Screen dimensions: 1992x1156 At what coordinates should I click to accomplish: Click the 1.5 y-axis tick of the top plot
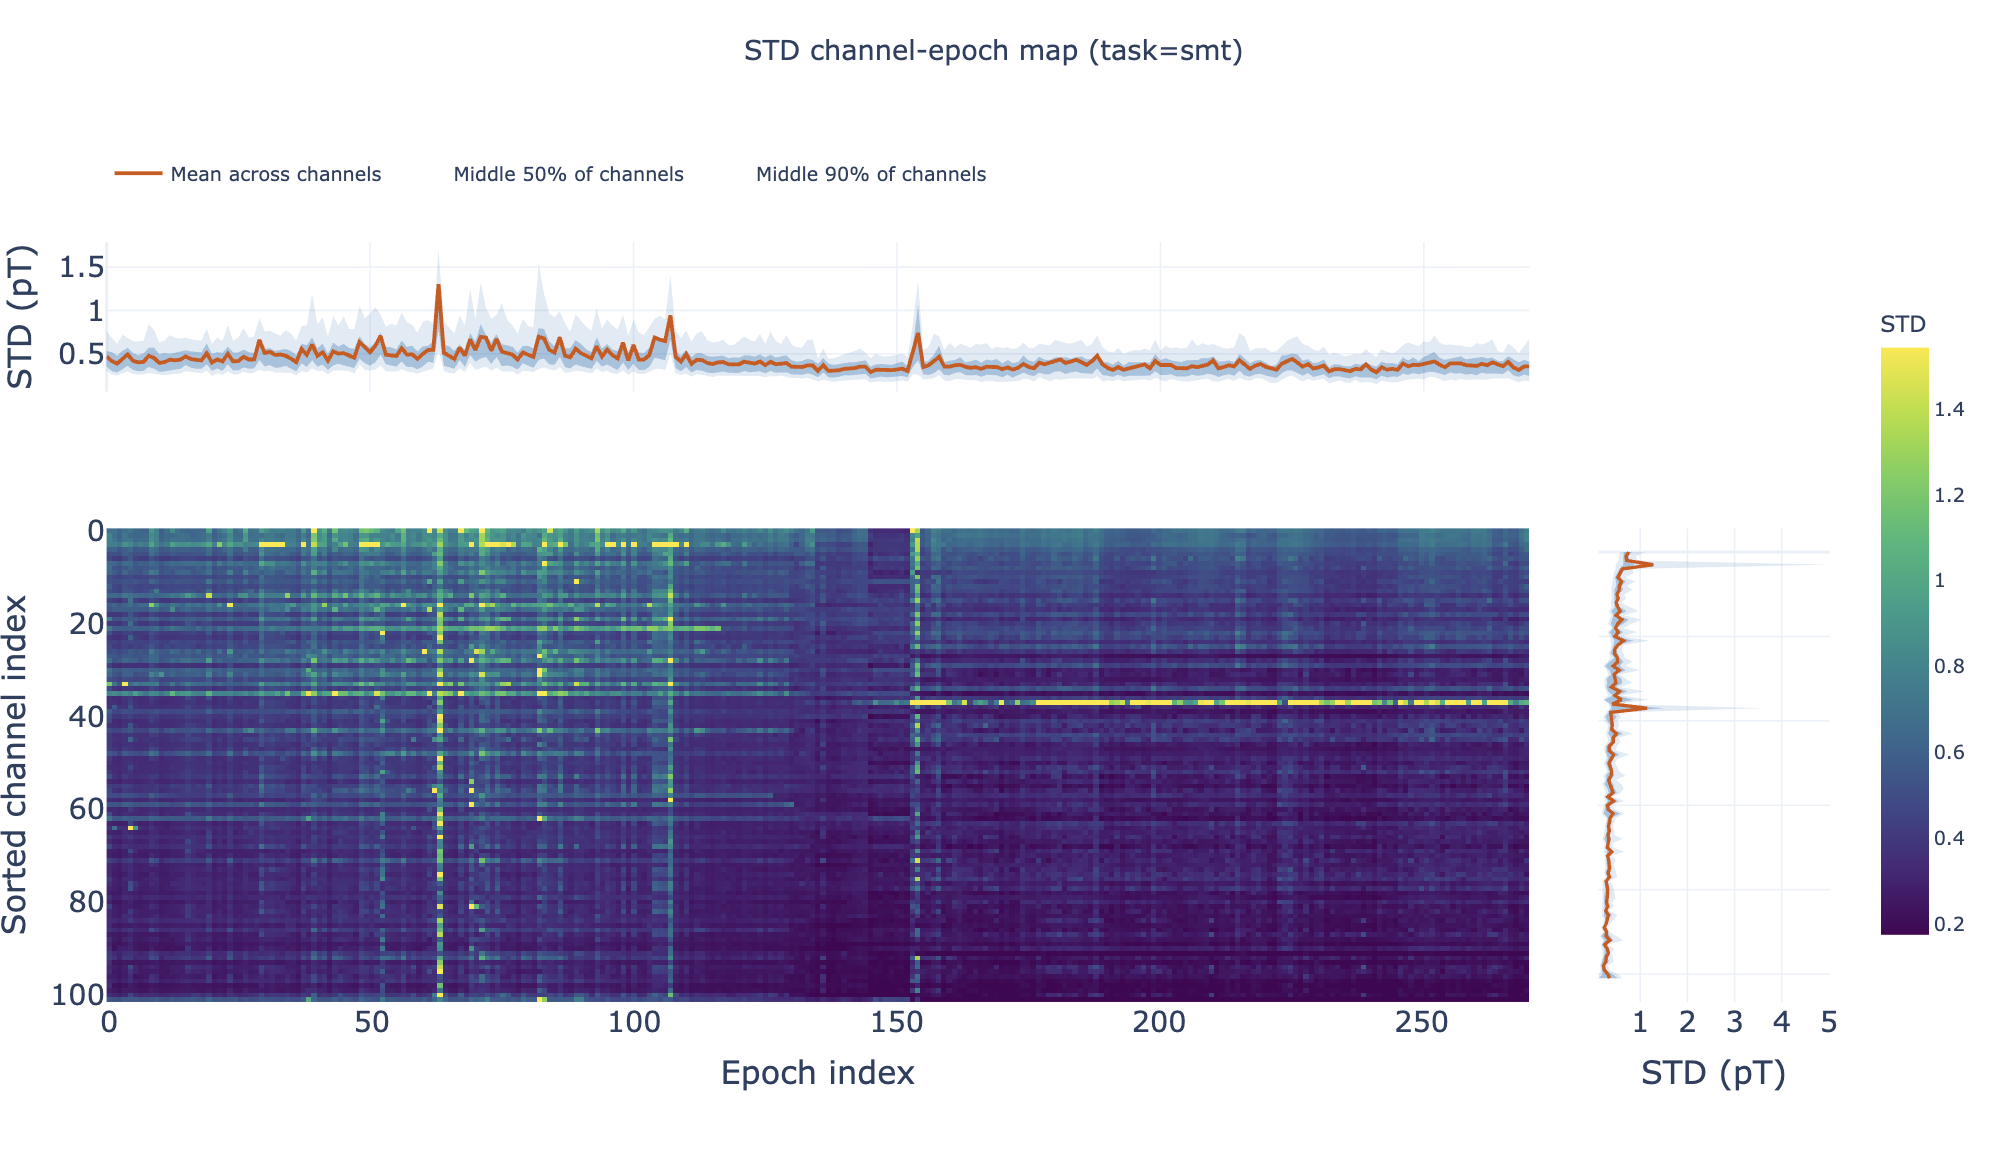[x=80, y=268]
